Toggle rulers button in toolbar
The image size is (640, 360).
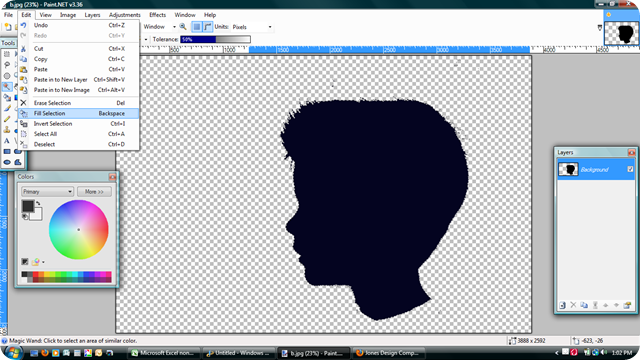(x=208, y=27)
